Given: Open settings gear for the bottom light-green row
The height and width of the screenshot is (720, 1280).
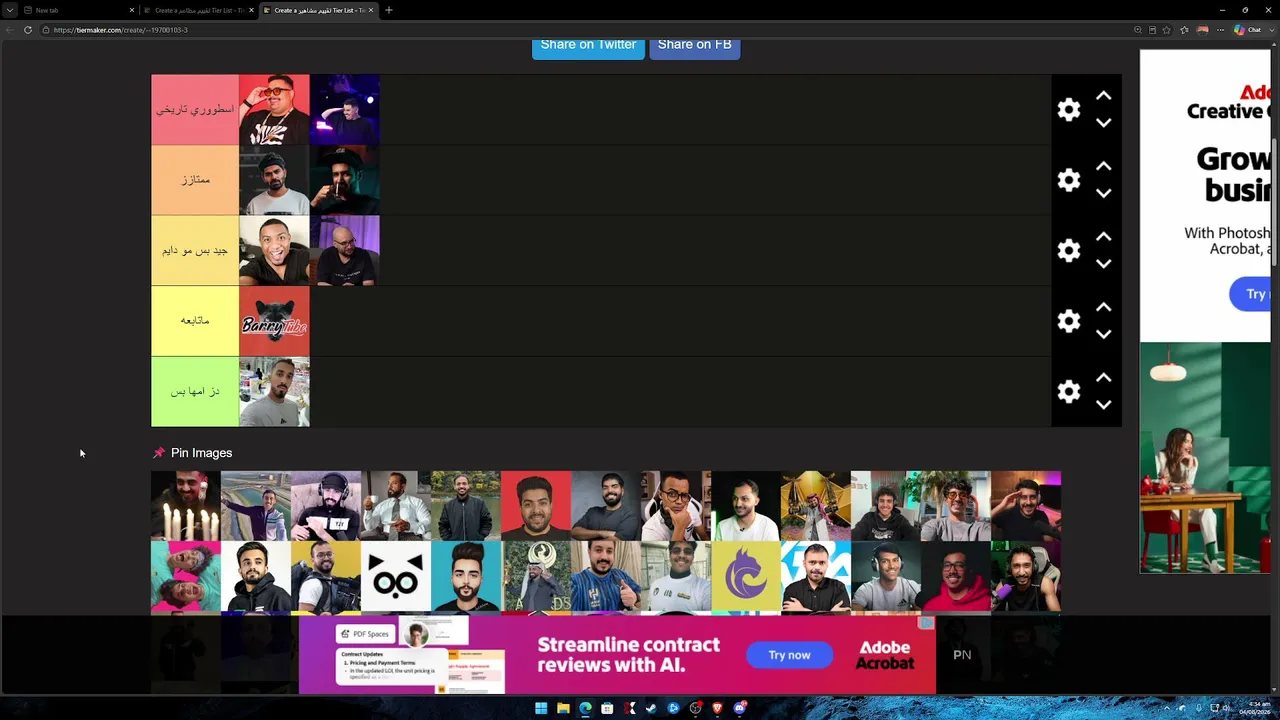Looking at the screenshot, I should (1069, 391).
